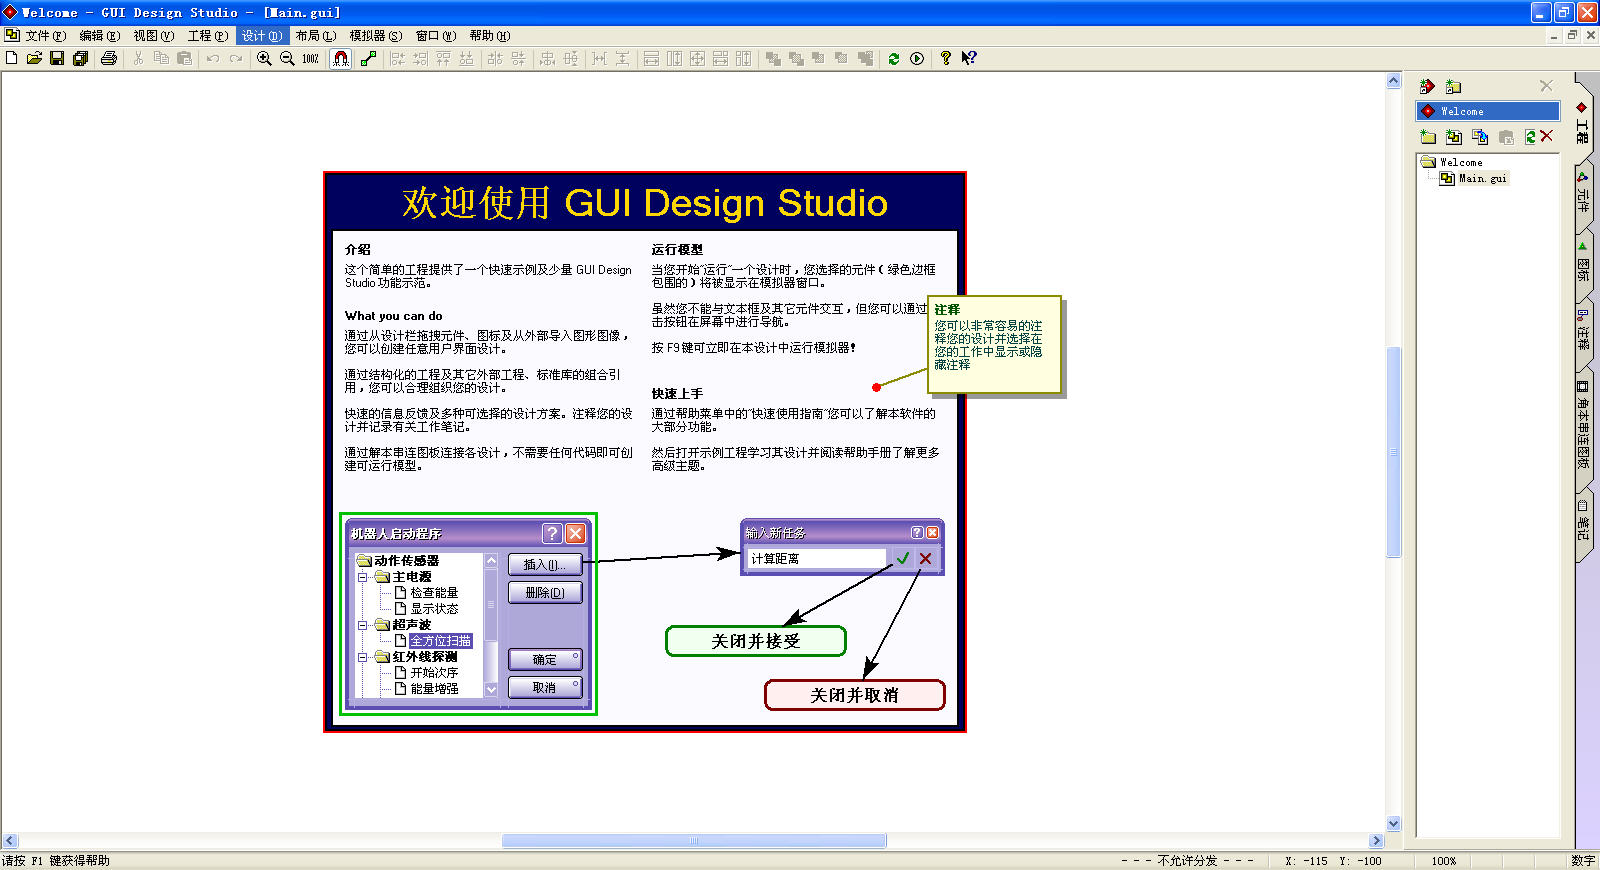Open the 模拟器(S) menu
Image resolution: width=1600 pixels, height=870 pixels.
tap(376, 35)
